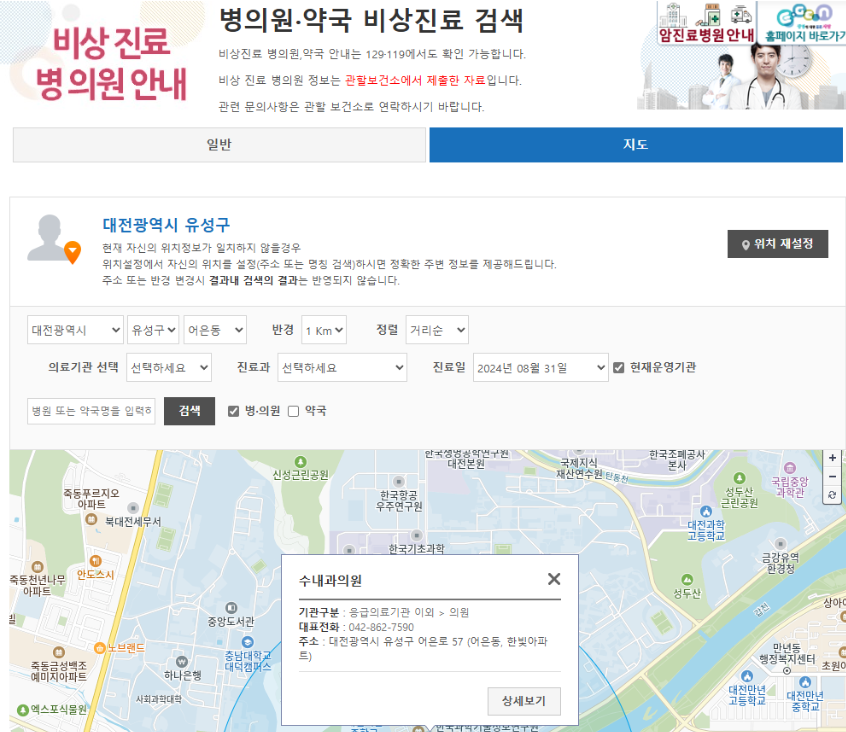Click the 사회과학대학 map label

(x=159, y=699)
